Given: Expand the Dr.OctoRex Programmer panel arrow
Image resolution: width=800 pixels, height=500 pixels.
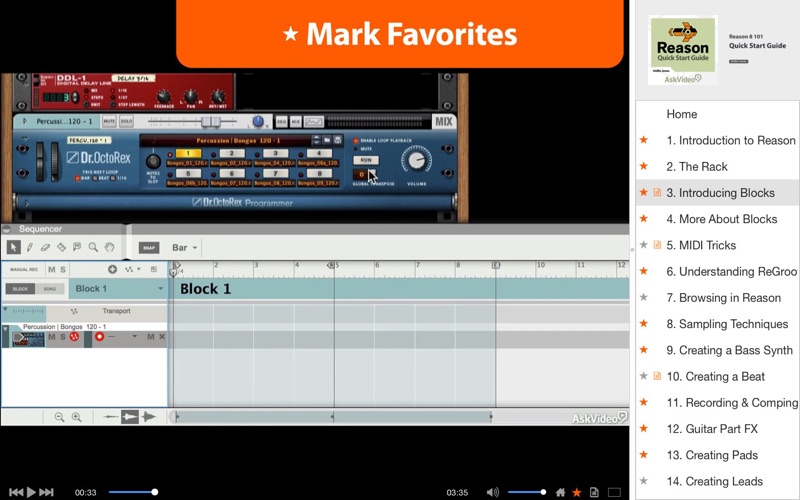Looking at the screenshot, I should [x=27, y=203].
